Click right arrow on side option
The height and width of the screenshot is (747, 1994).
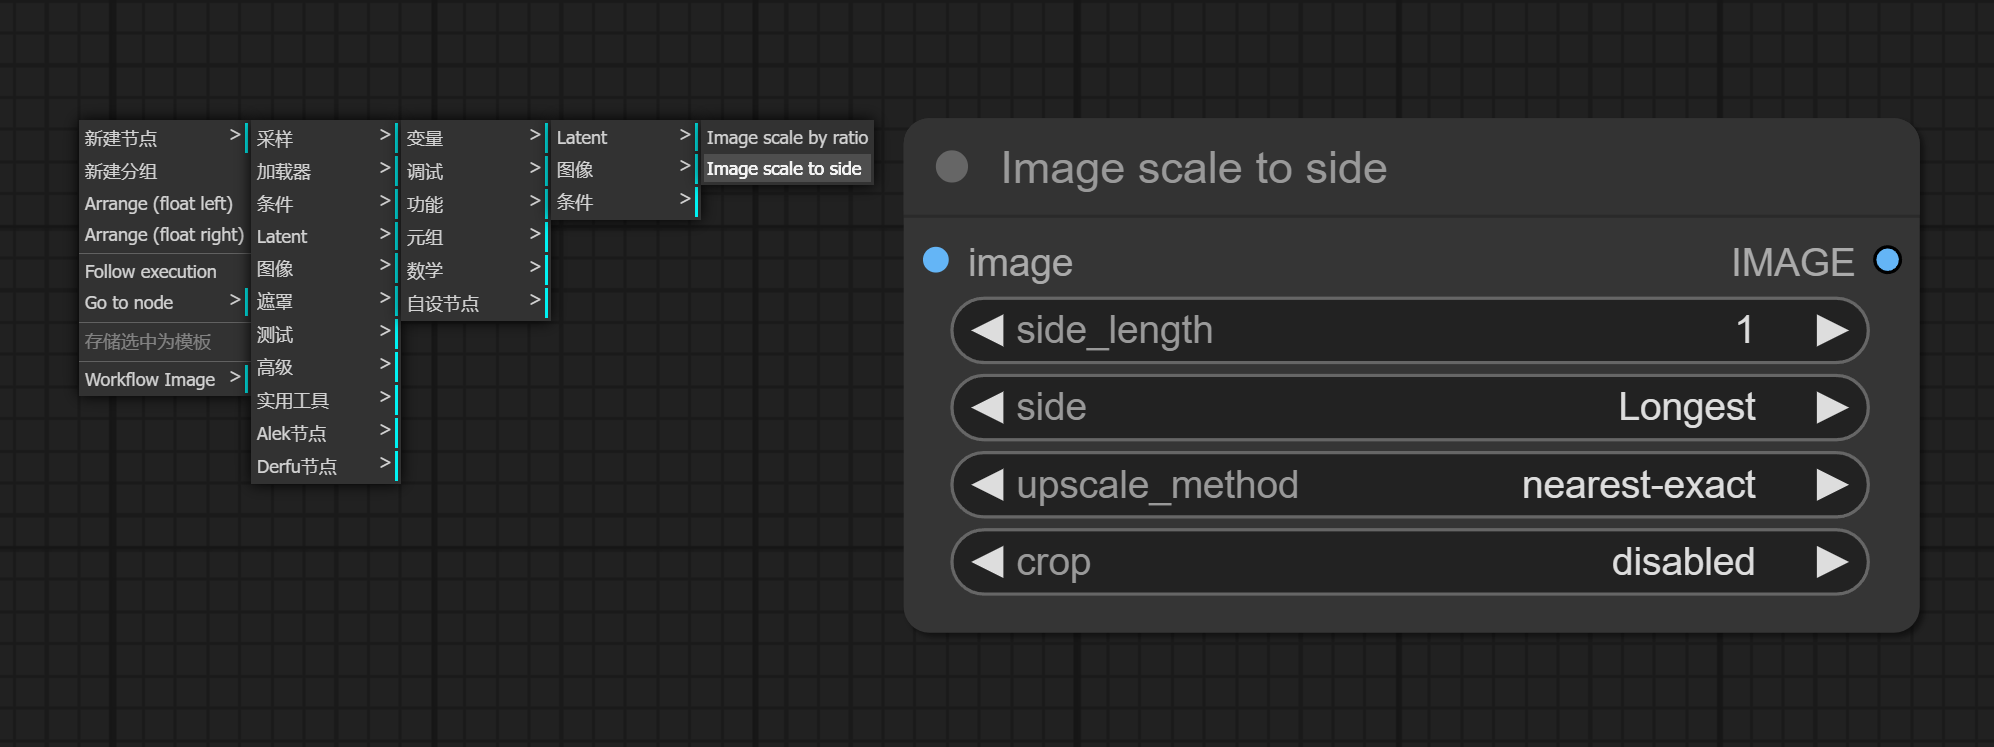[1831, 407]
